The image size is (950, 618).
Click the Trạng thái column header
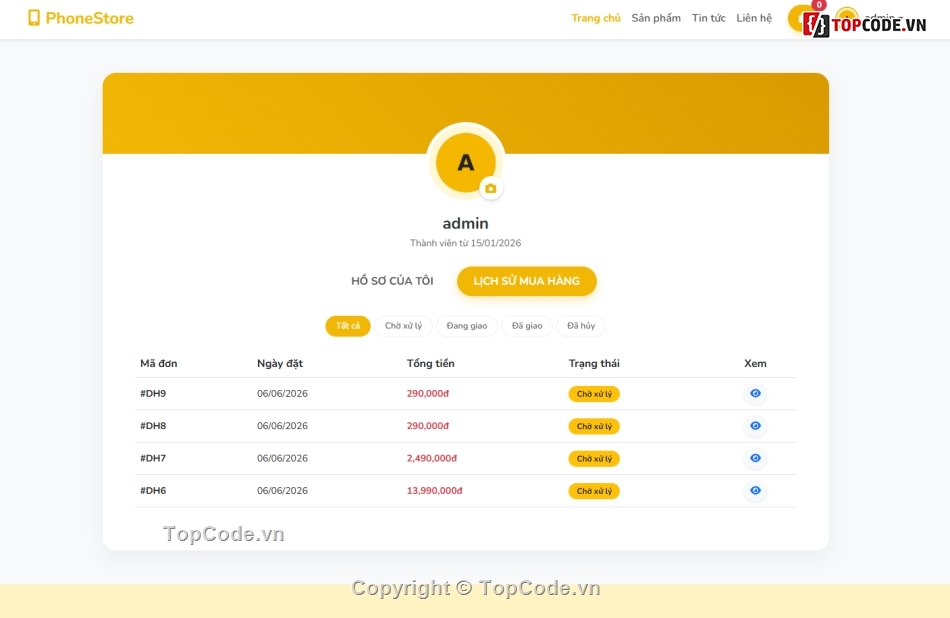pos(594,364)
